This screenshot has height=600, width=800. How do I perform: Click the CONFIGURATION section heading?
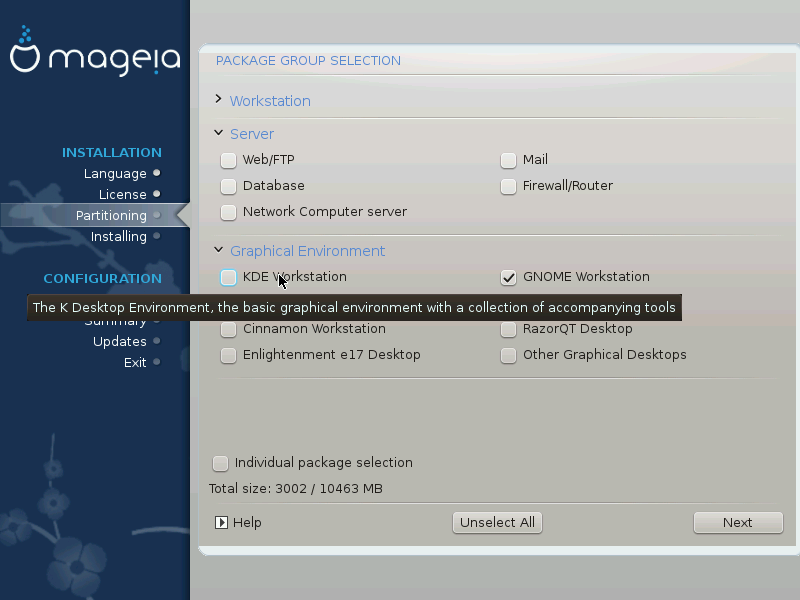point(103,279)
